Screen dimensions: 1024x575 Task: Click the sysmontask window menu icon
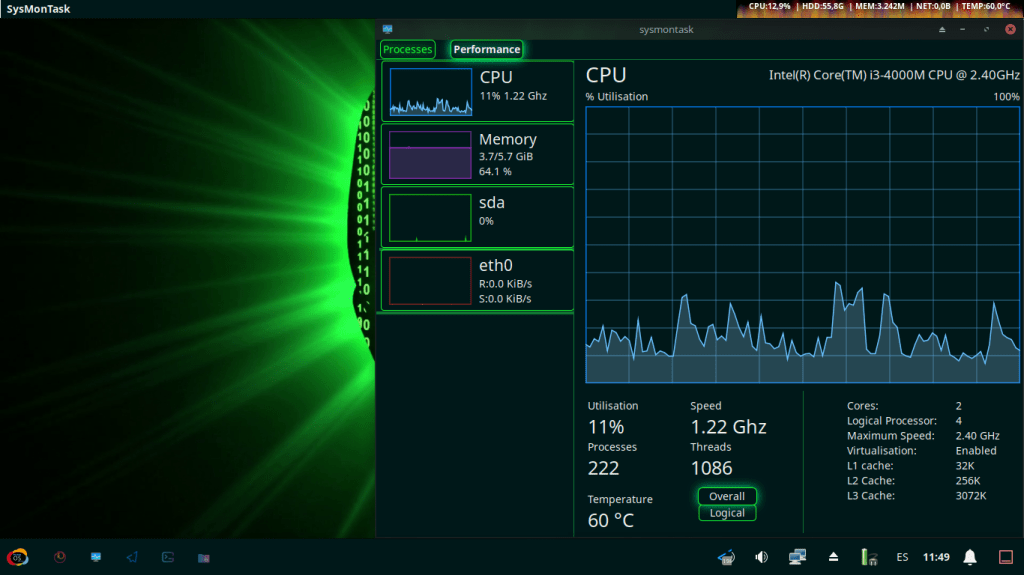tap(387, 30)
